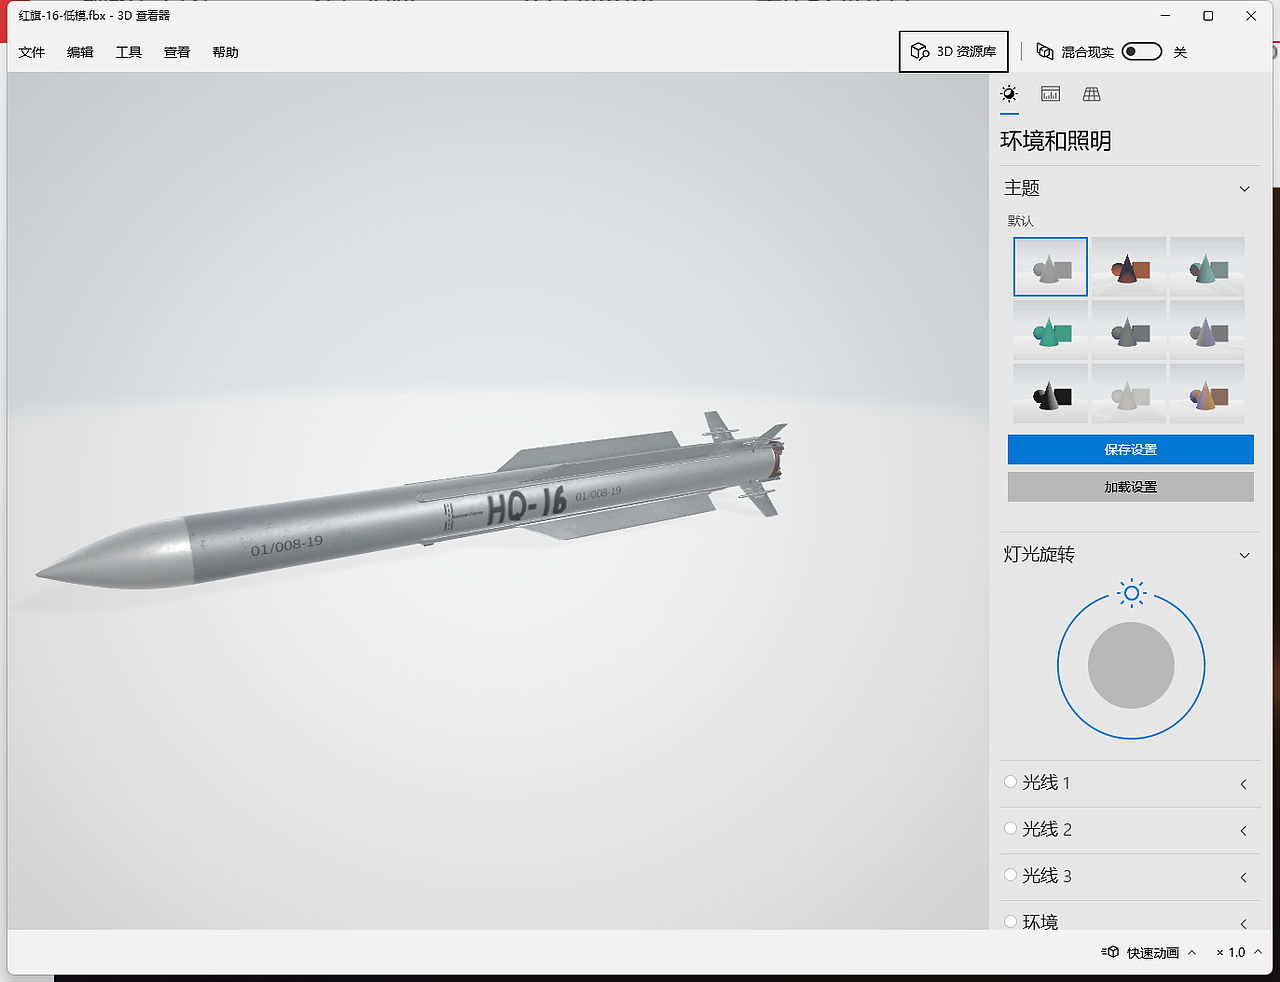Open the 3D 资源库 library
Screen dimensions: 1280x982
point(953,52)
